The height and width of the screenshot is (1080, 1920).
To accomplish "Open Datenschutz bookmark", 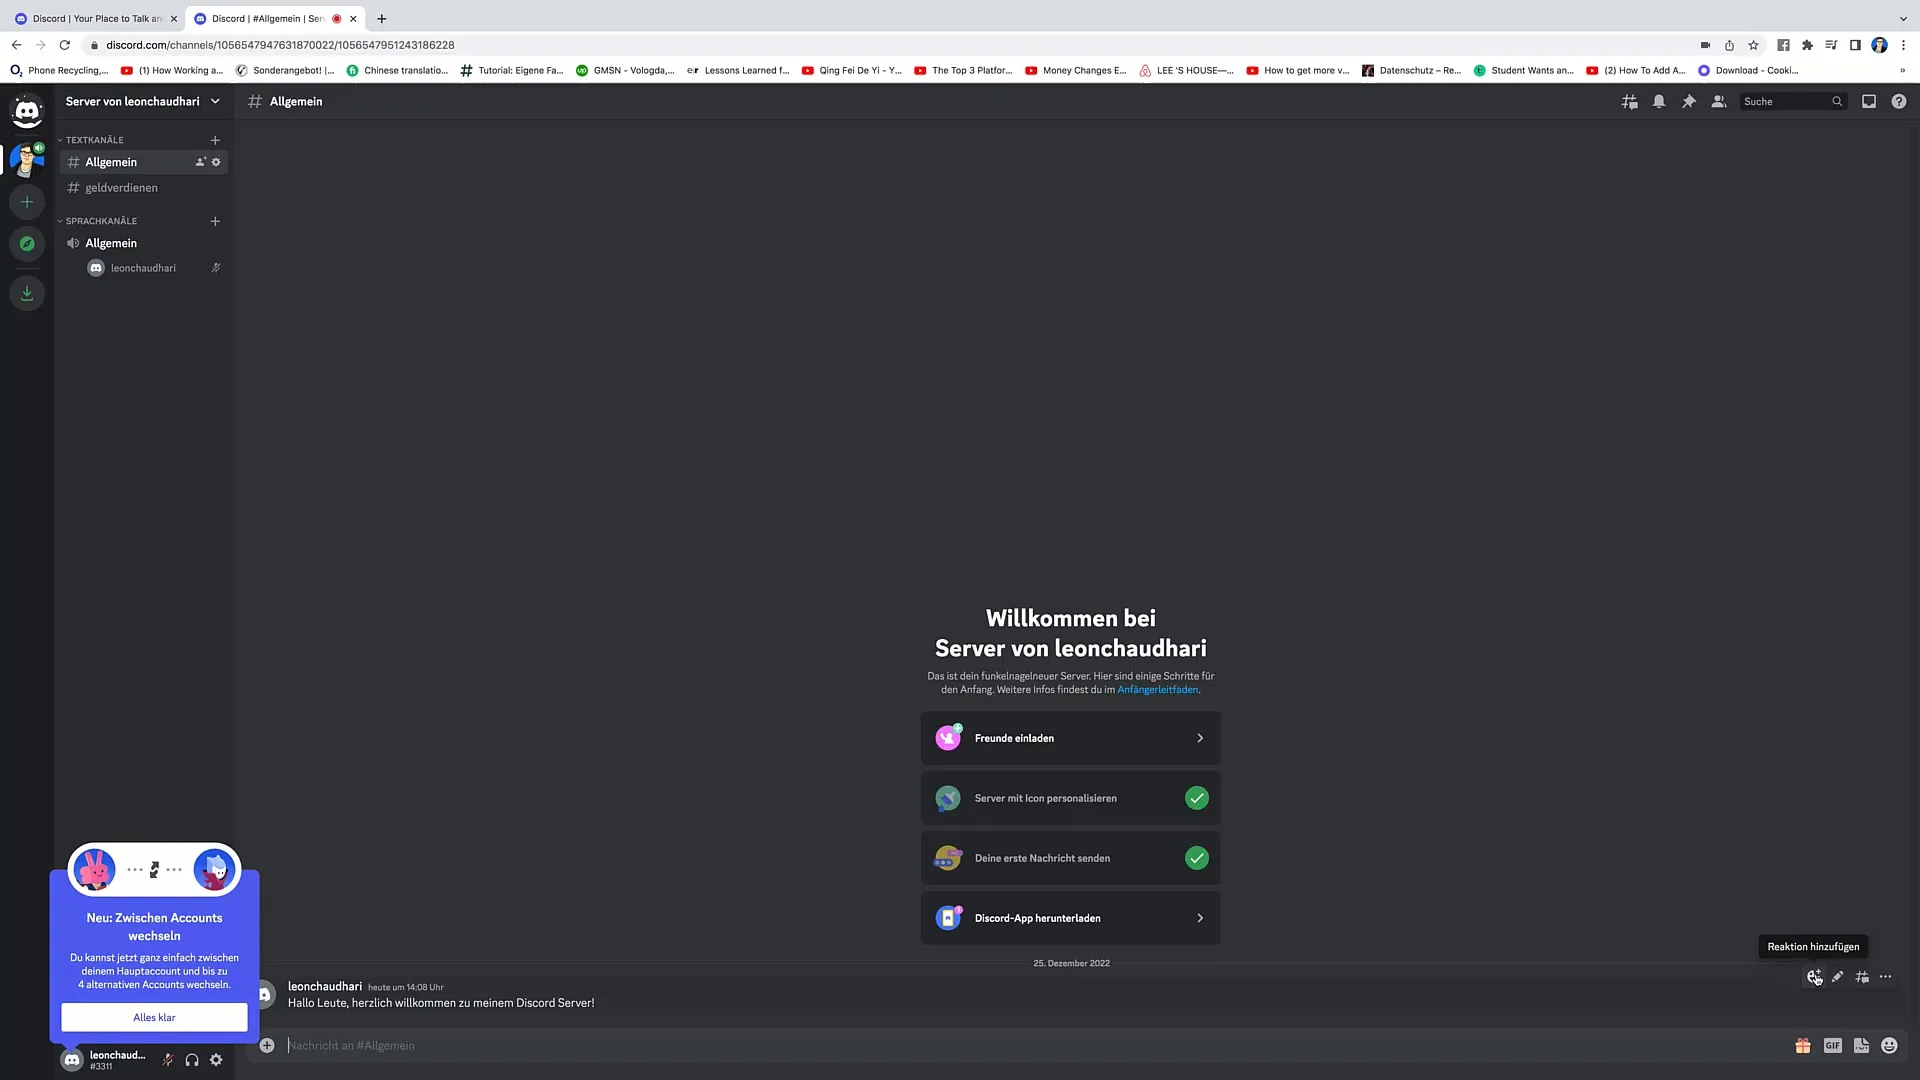I will tap(1412, 71).
